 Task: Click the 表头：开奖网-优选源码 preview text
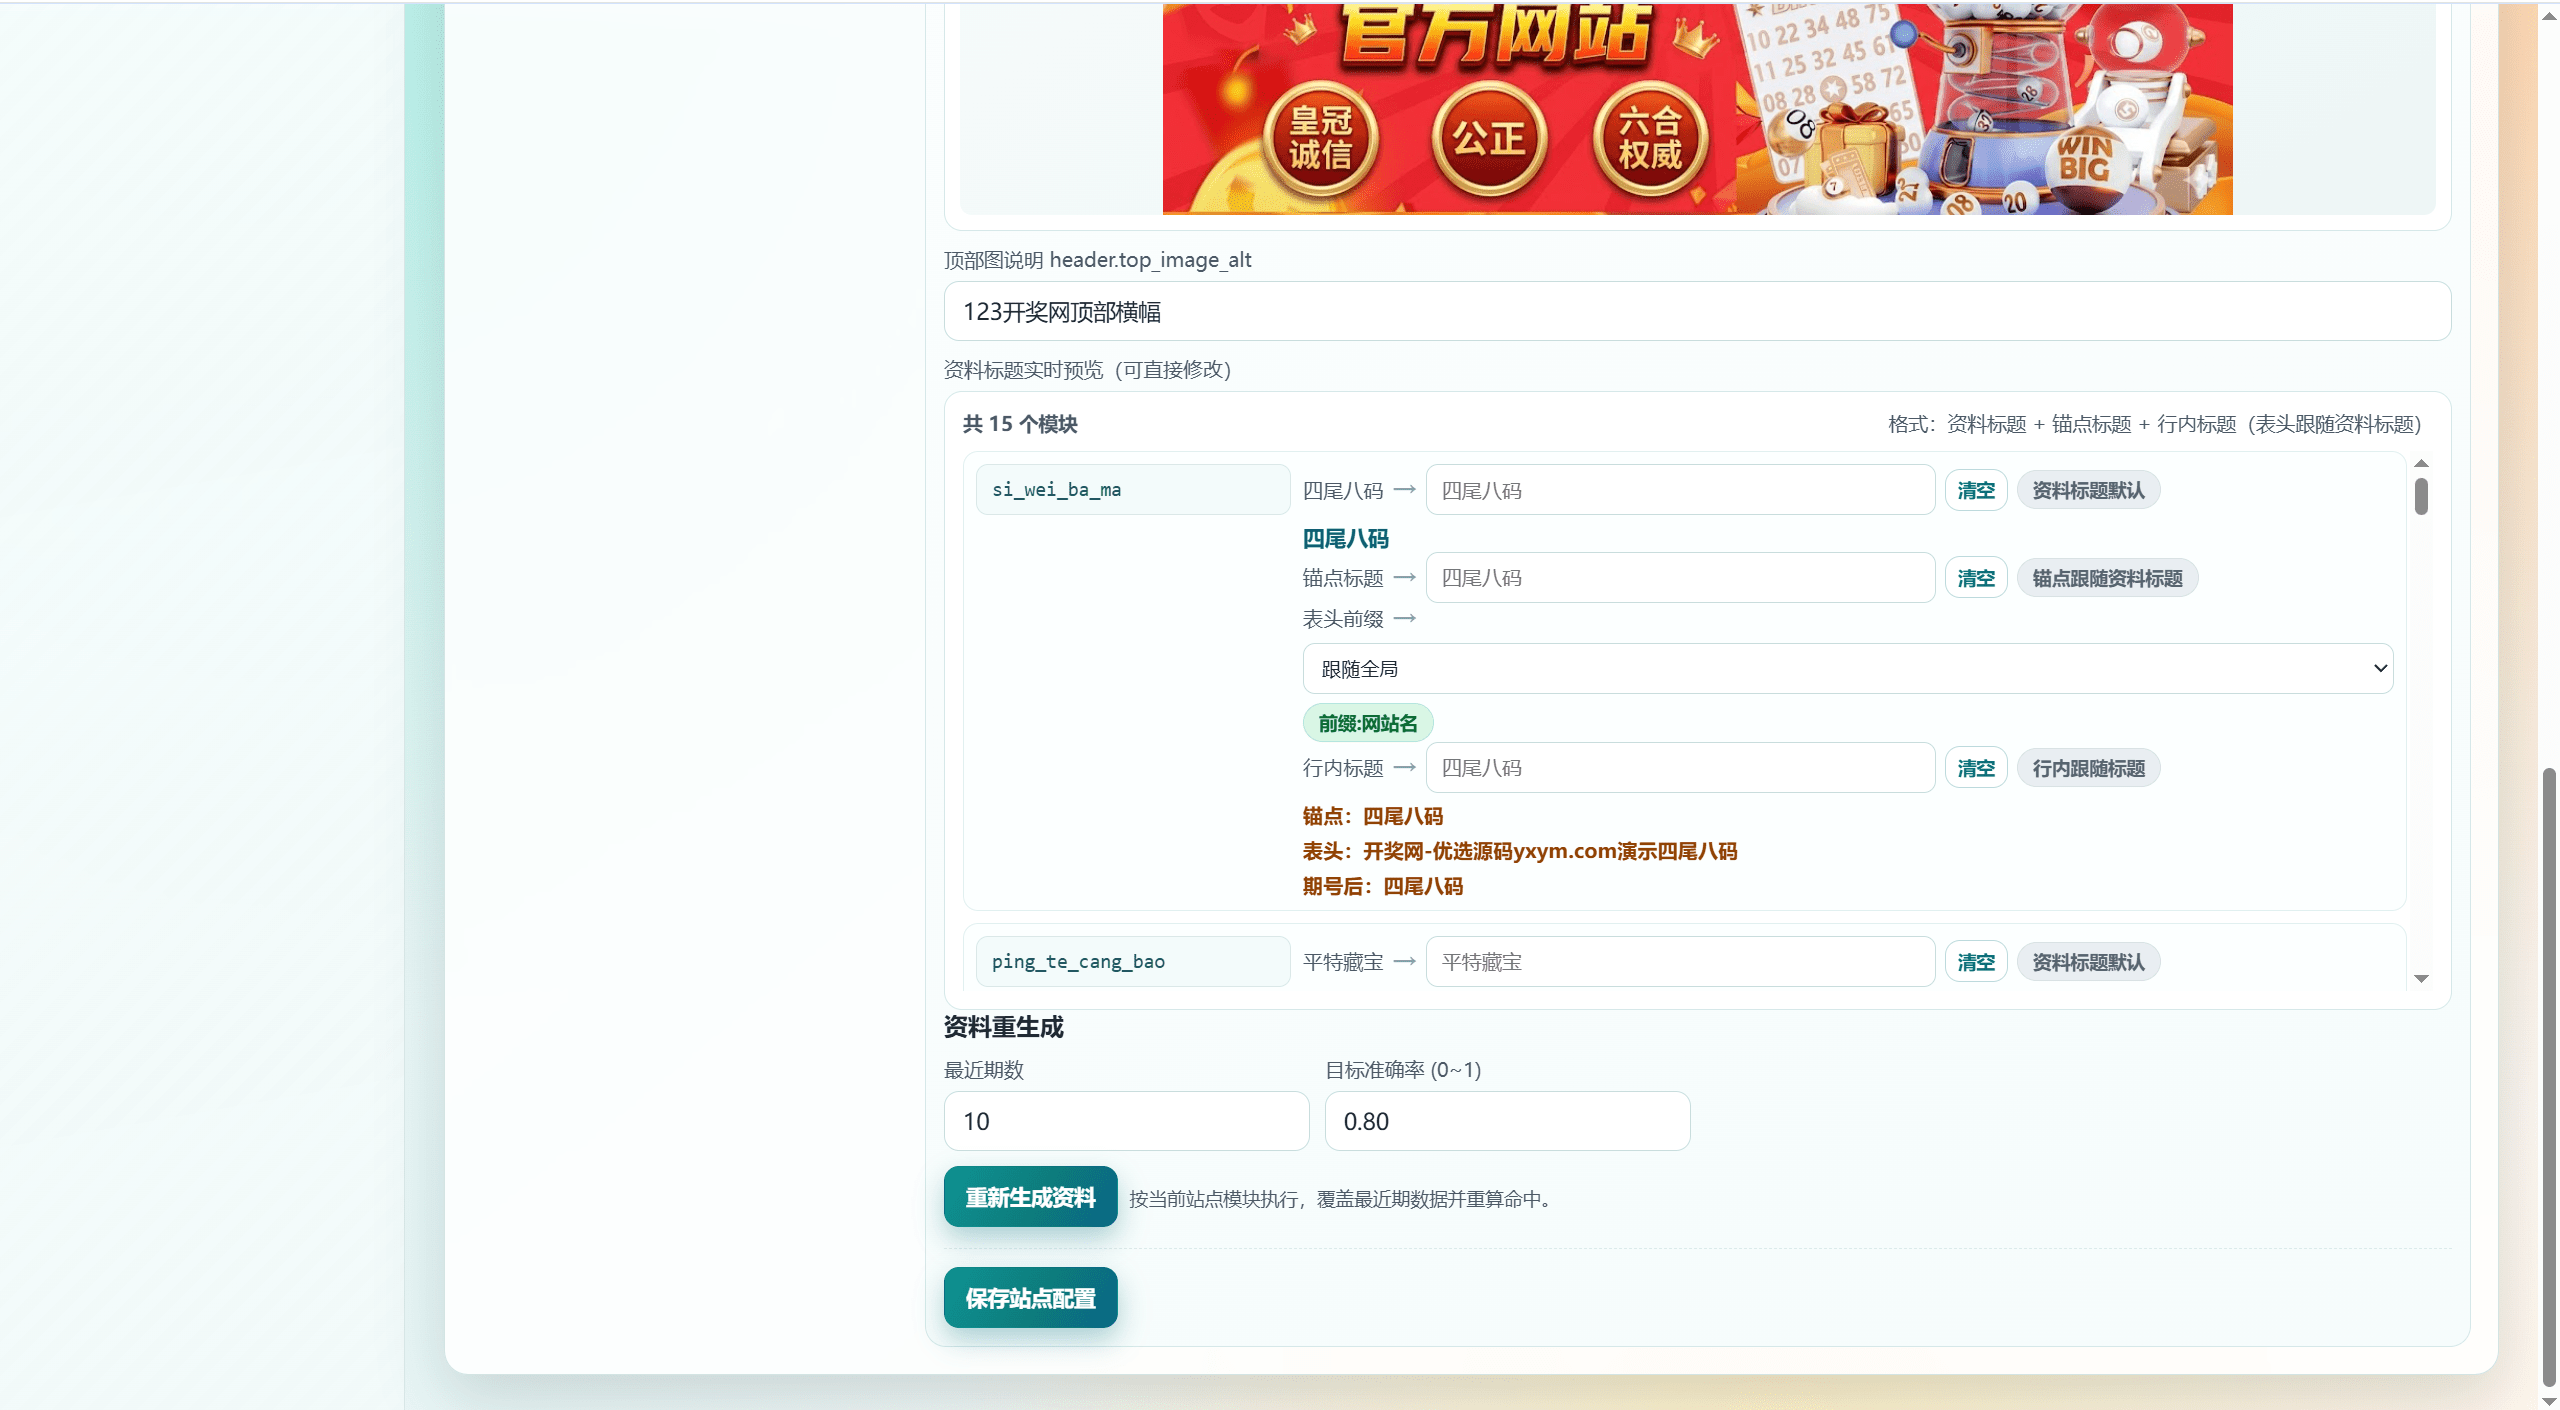(1519, 851)
